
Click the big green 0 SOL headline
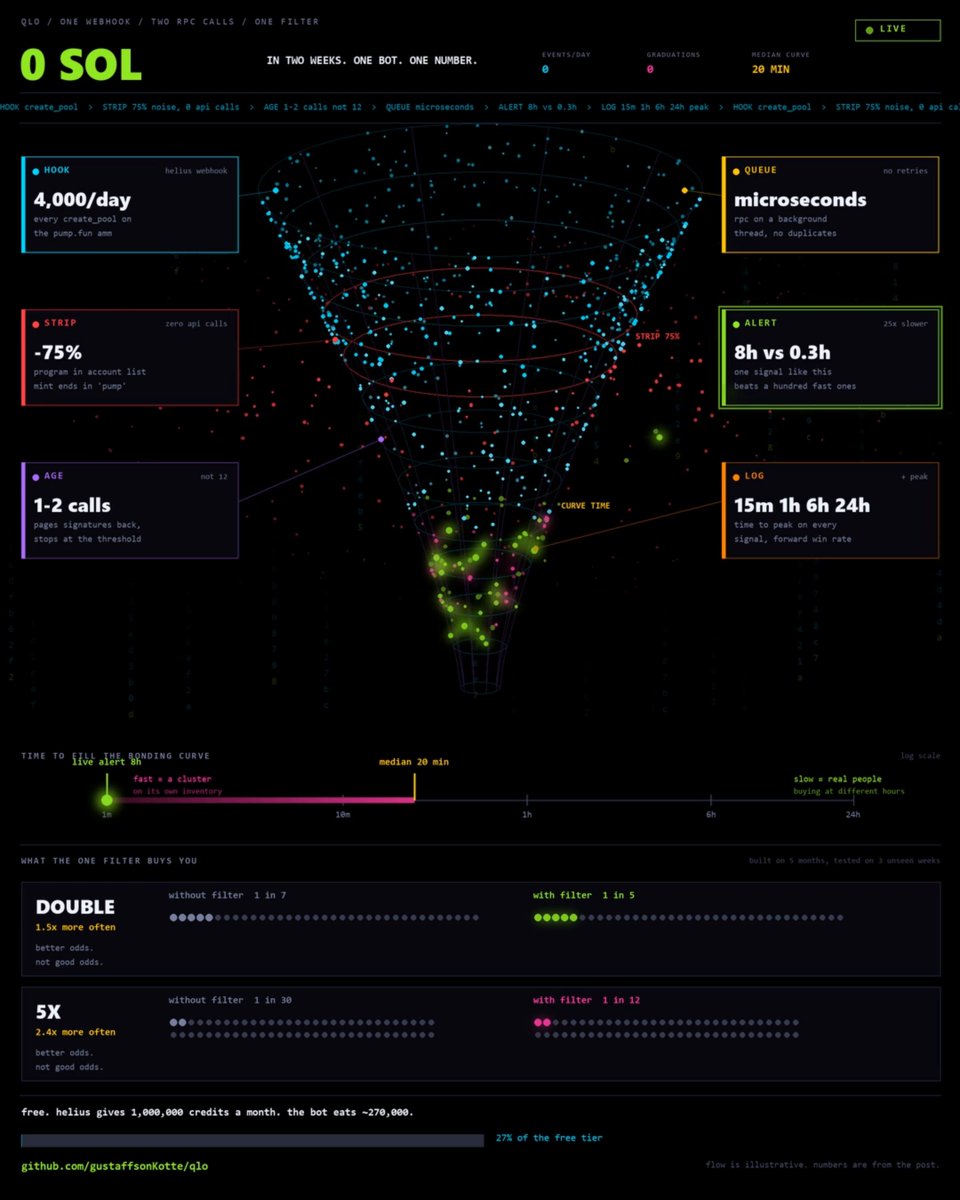[x=81, y=65]
